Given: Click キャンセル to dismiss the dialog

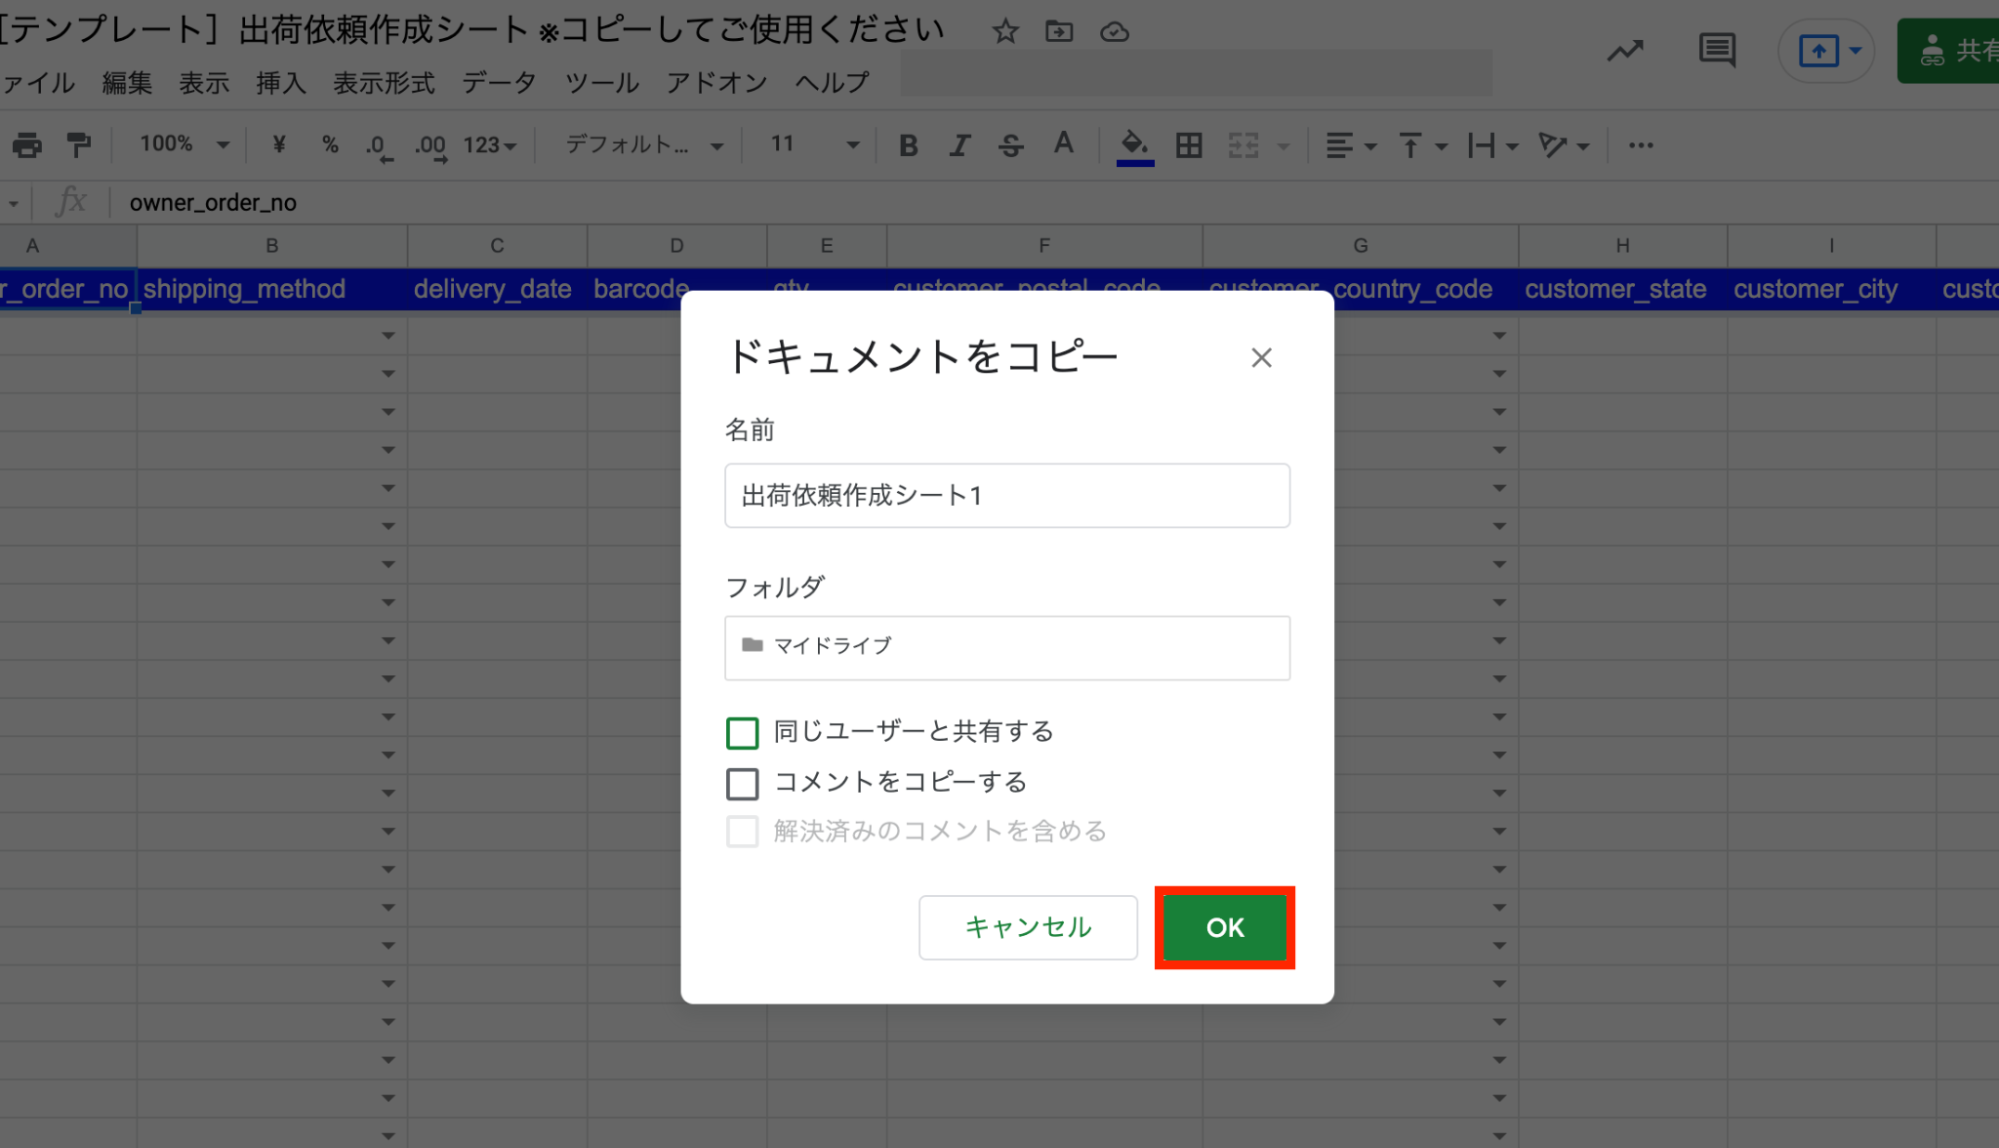Looking at the screenshot, I should click(x=1027, y=927).
